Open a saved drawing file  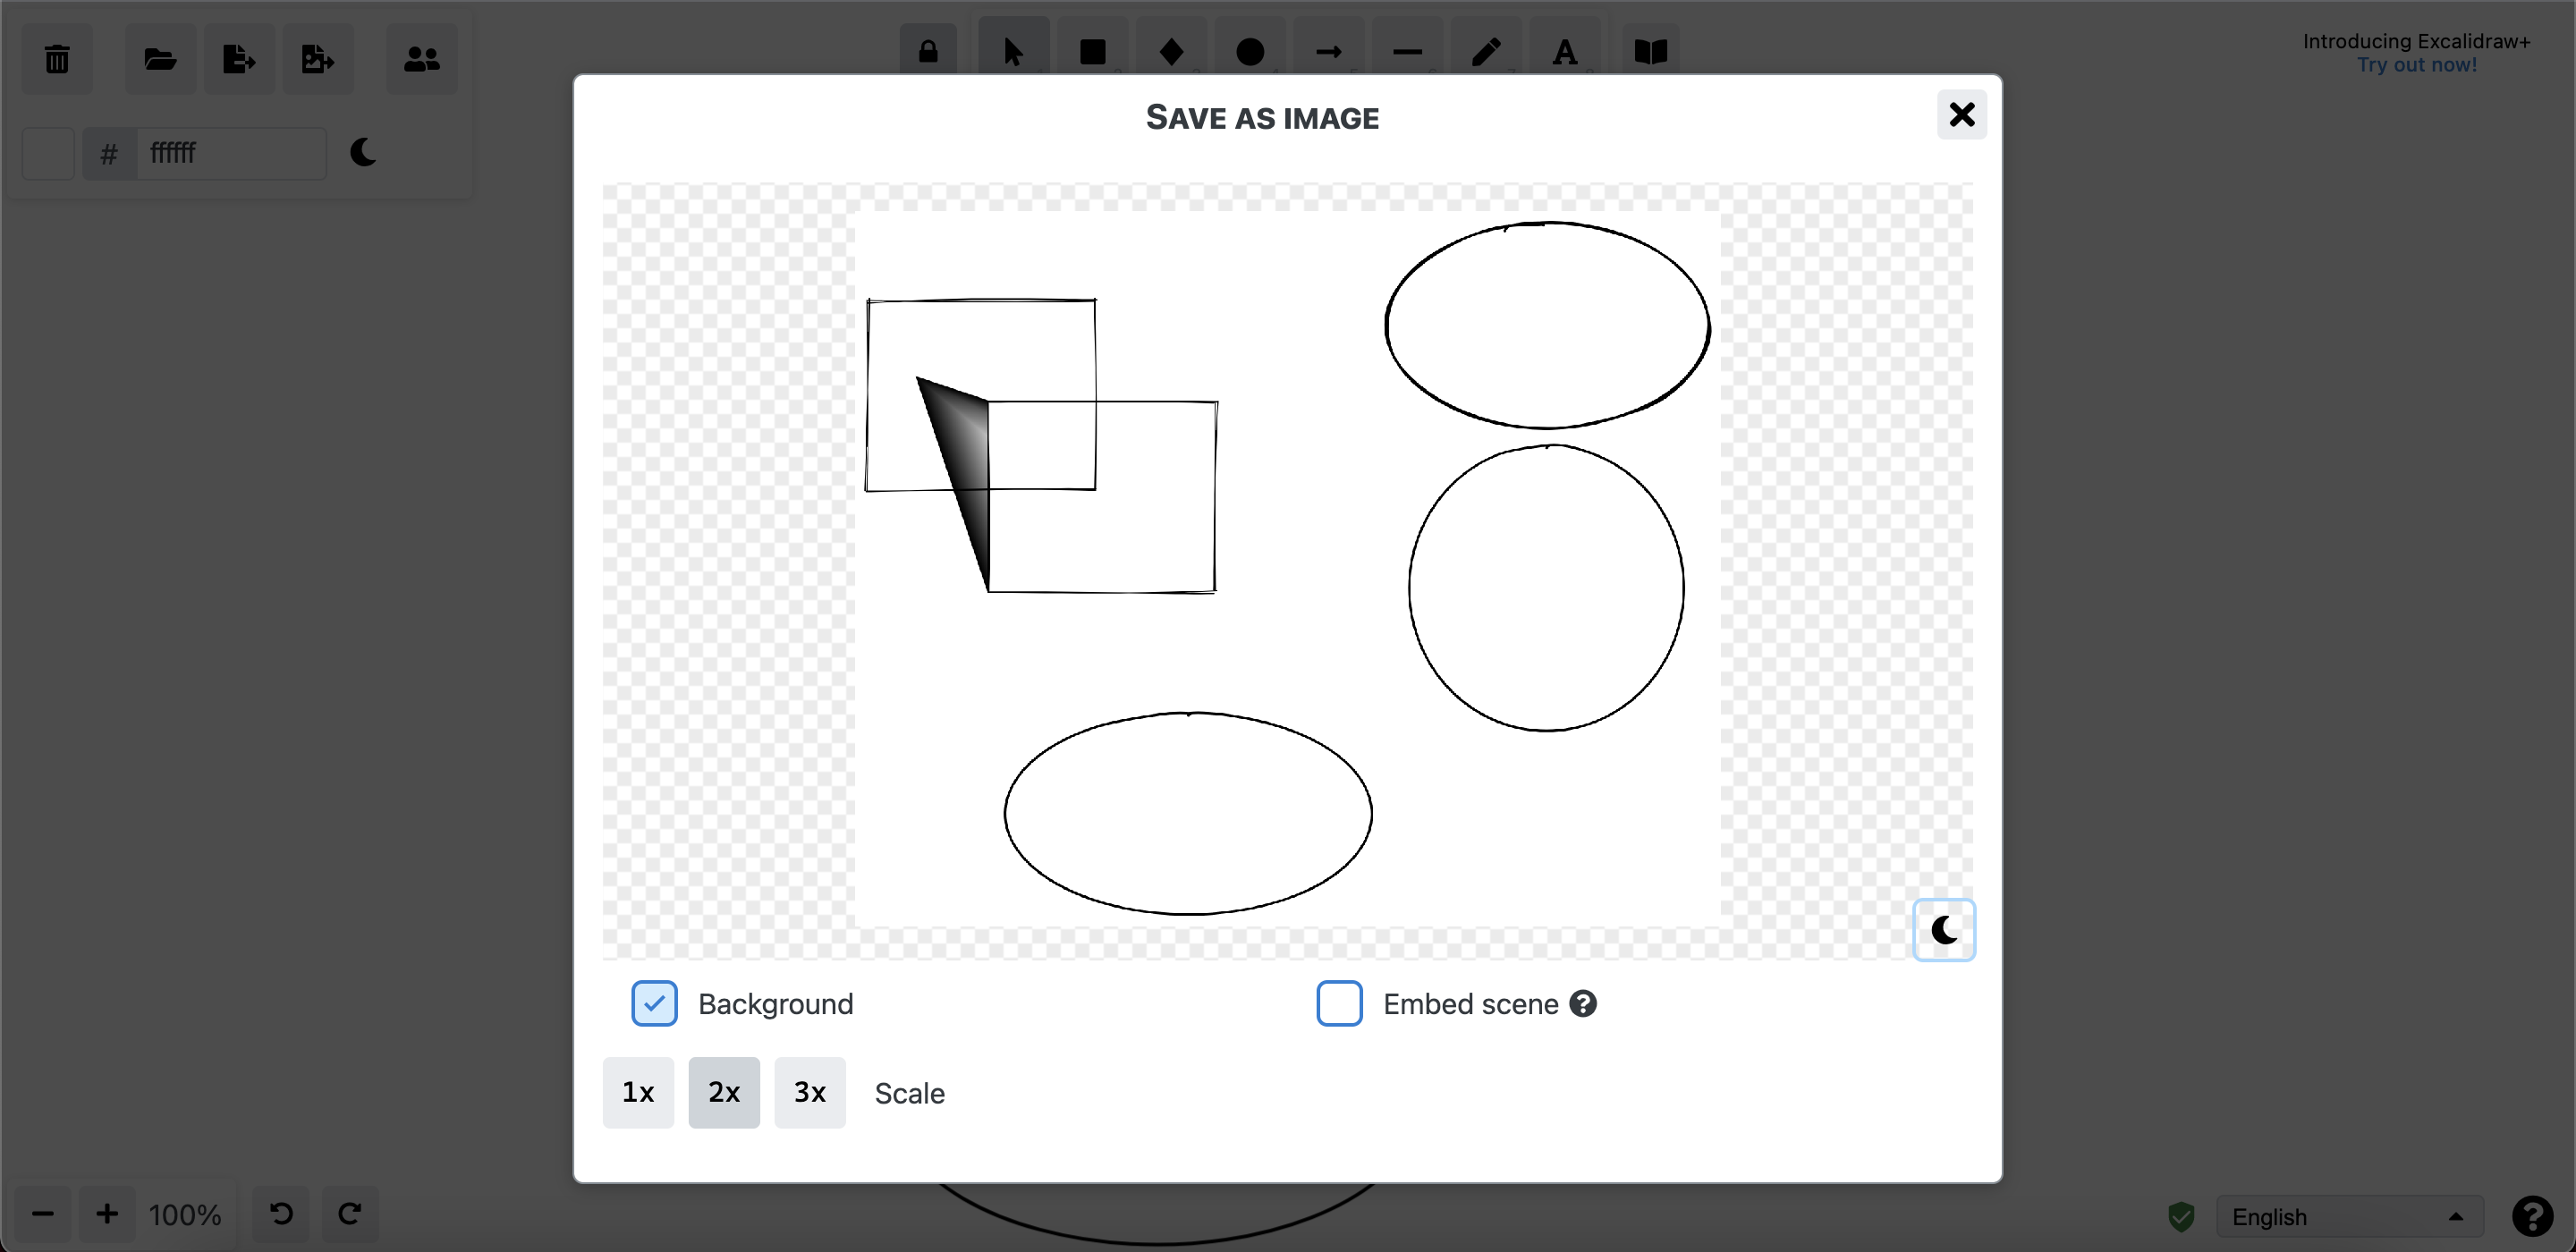[160, 59]
